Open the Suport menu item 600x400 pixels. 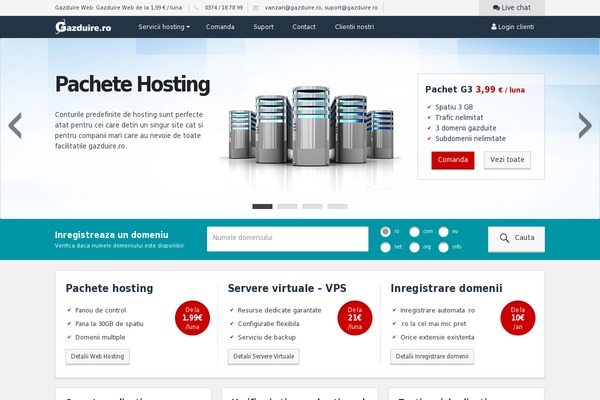(x=263, y=27)
